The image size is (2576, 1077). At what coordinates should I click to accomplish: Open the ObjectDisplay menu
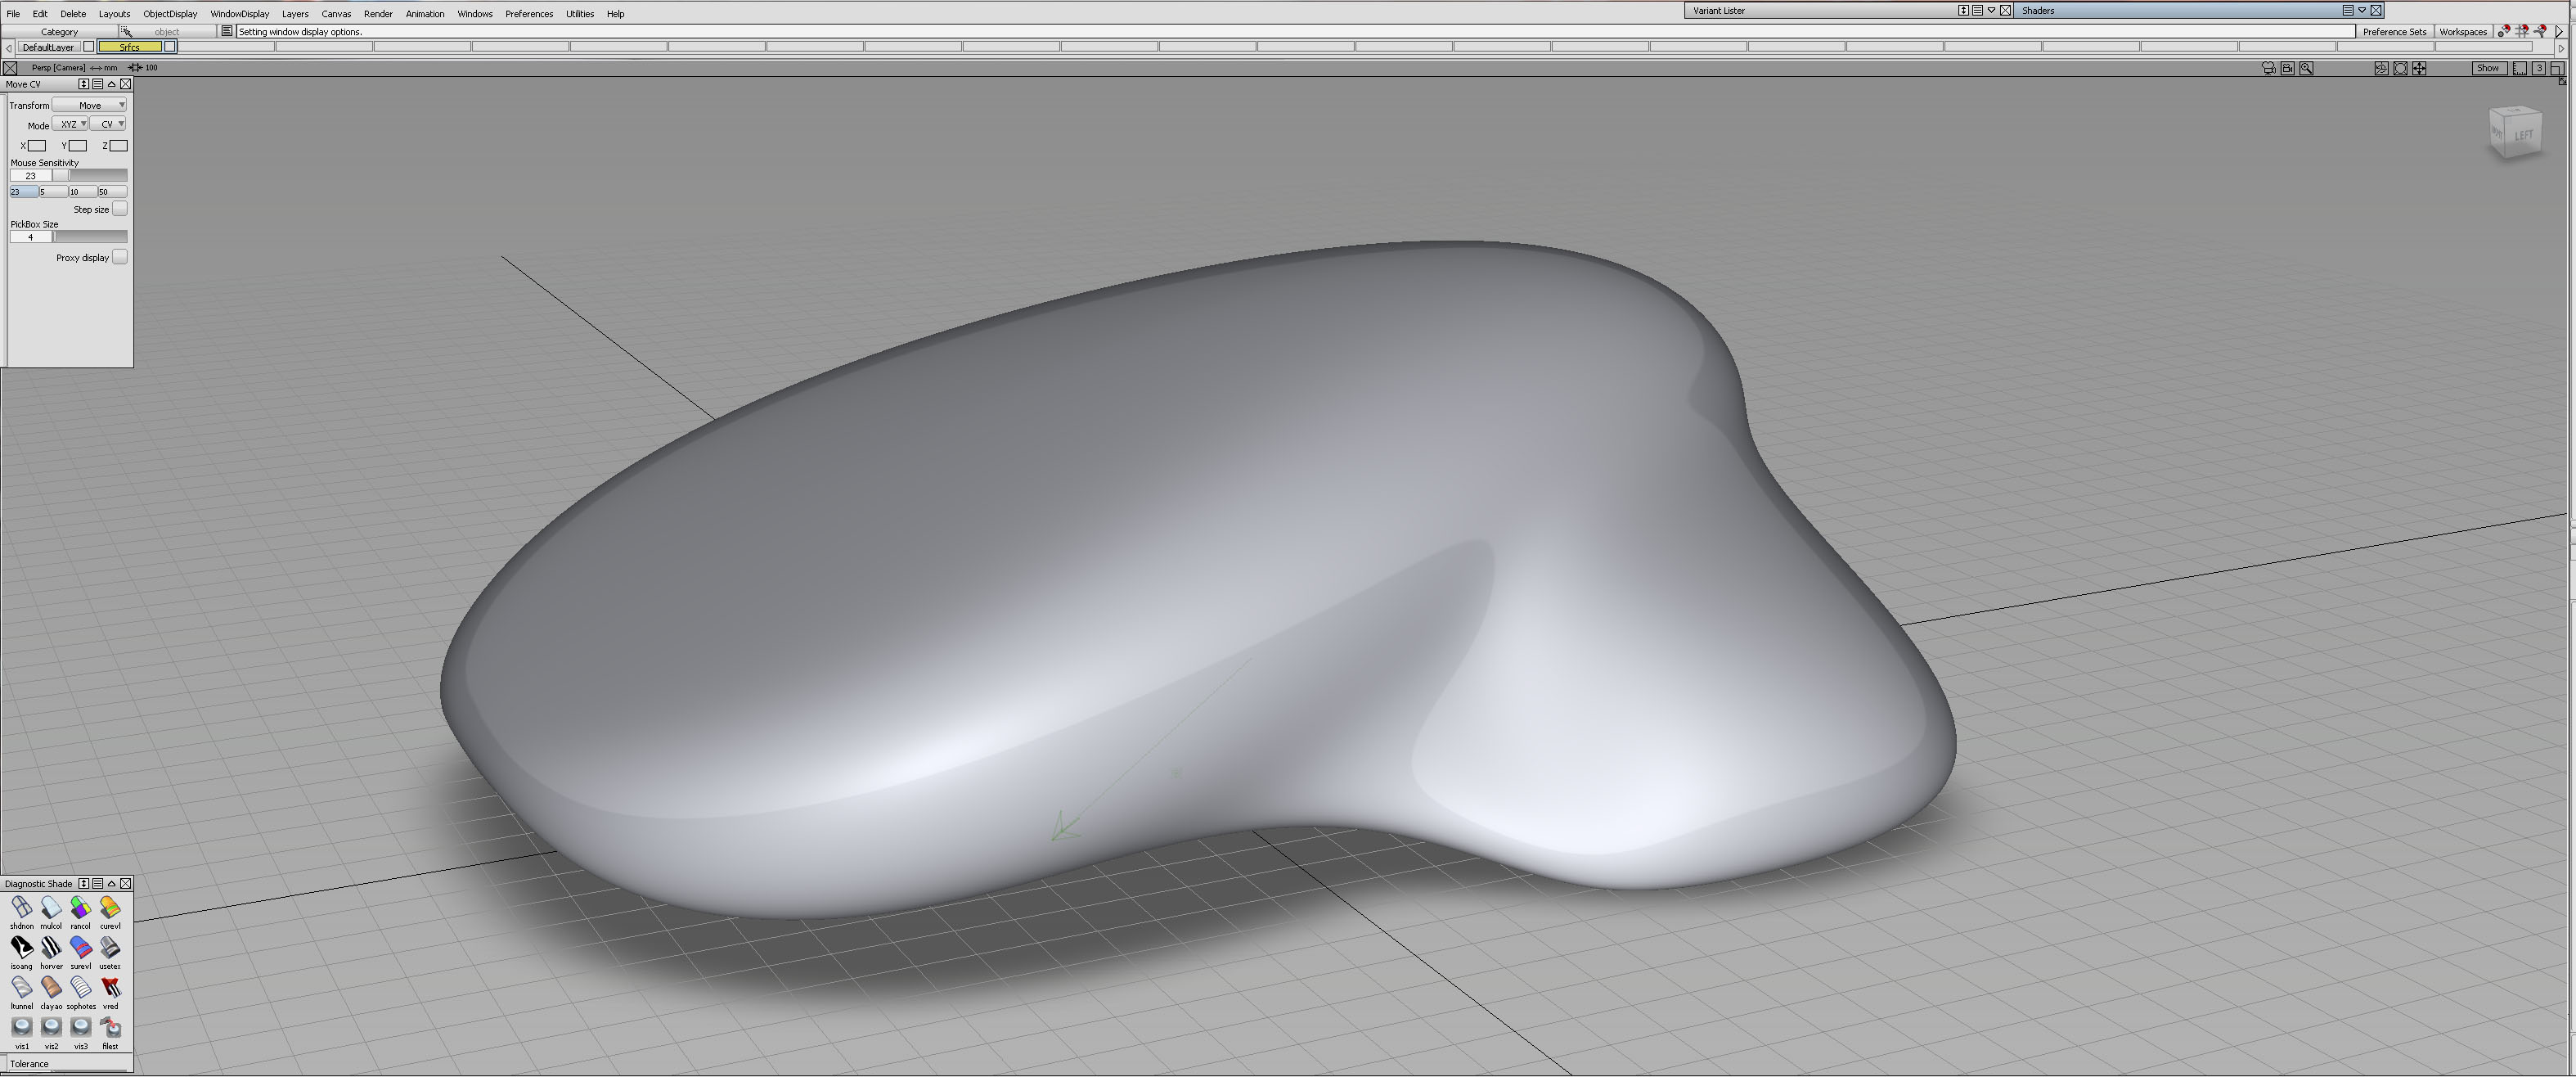[x=170, y=14]
